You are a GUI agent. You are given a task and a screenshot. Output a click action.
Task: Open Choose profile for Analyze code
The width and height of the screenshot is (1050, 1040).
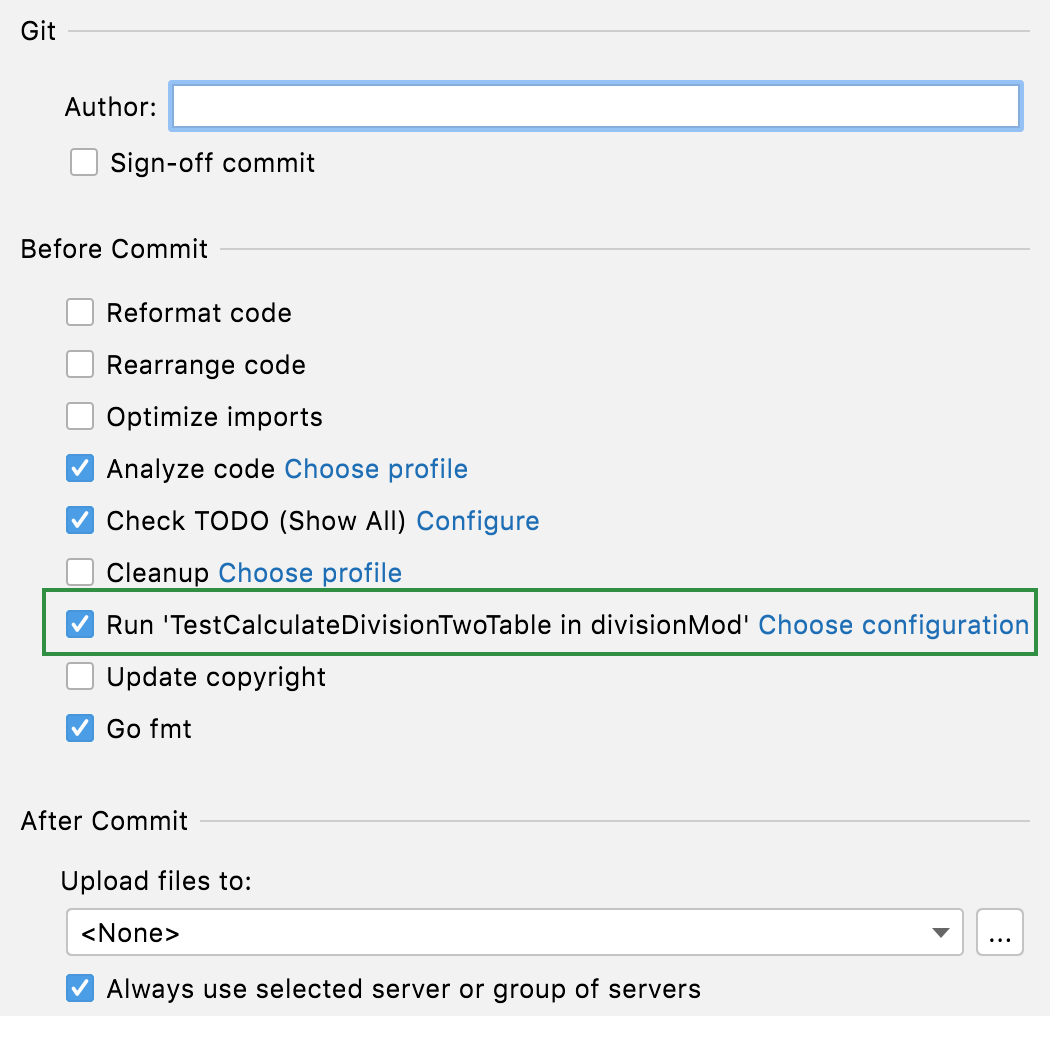[375, 468]
